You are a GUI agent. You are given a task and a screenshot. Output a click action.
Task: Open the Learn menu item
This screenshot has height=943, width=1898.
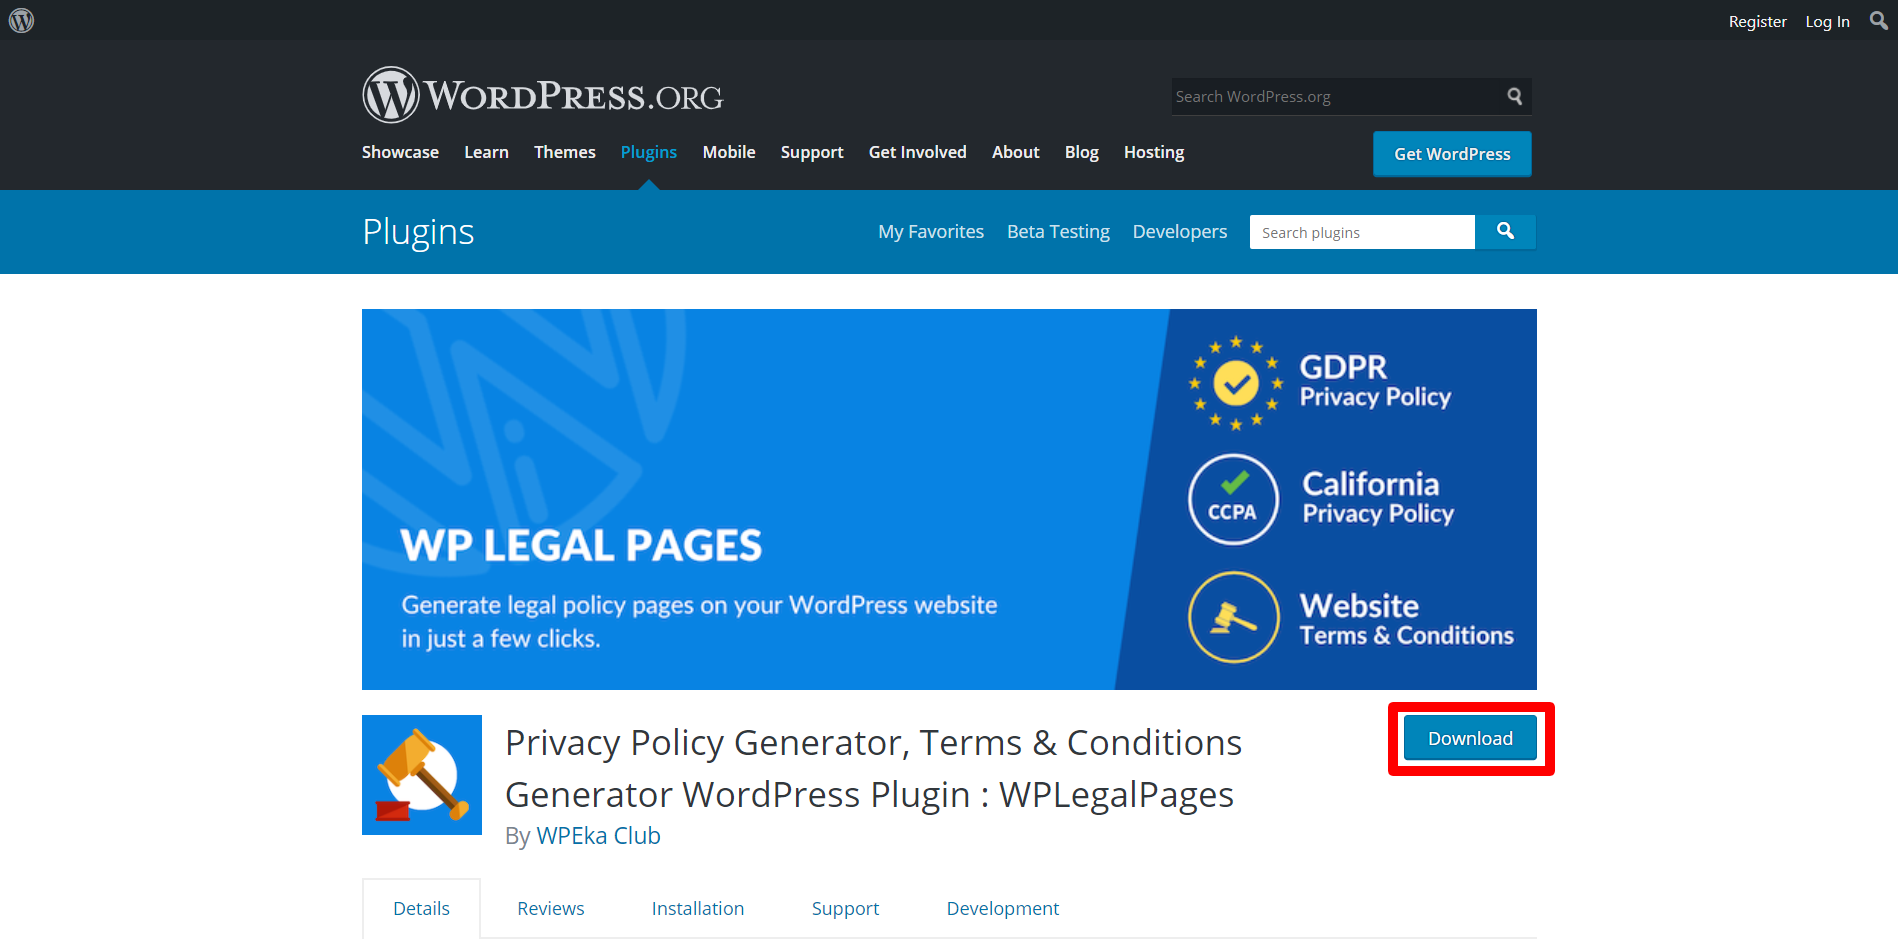486,152
